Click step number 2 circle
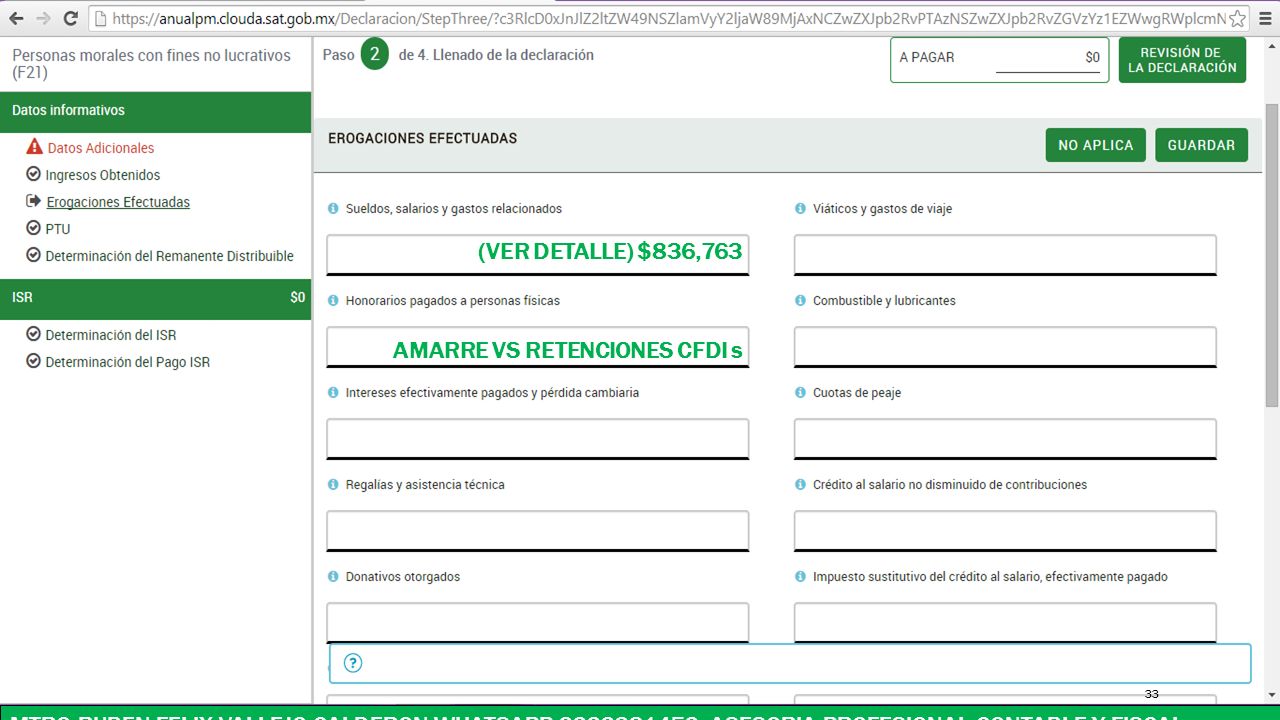Viewport: 1280px width, 720px height. pyautogui.click(x=374, y=54)
